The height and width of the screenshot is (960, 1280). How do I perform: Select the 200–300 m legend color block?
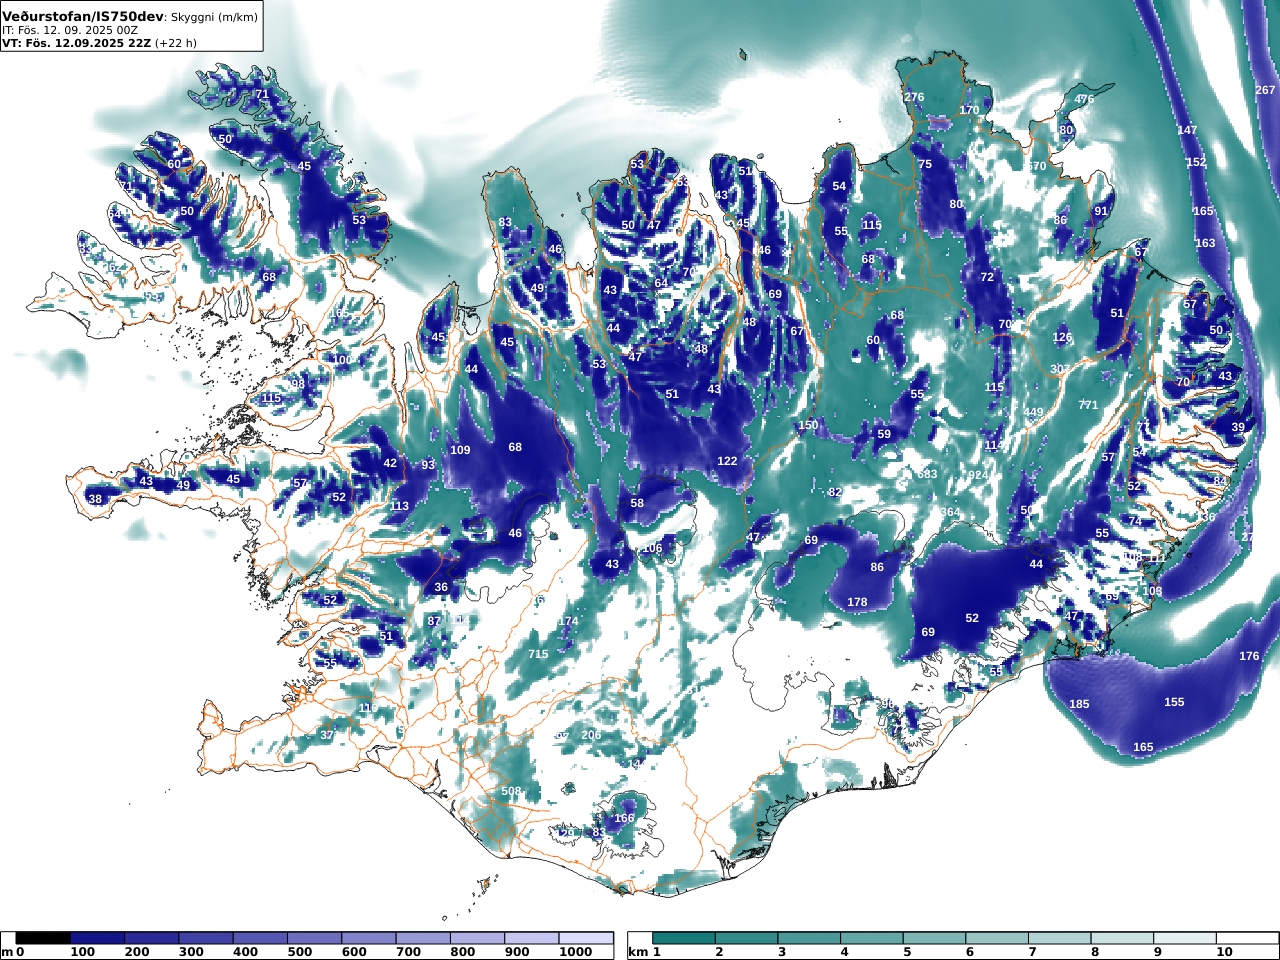pos(151,938)
